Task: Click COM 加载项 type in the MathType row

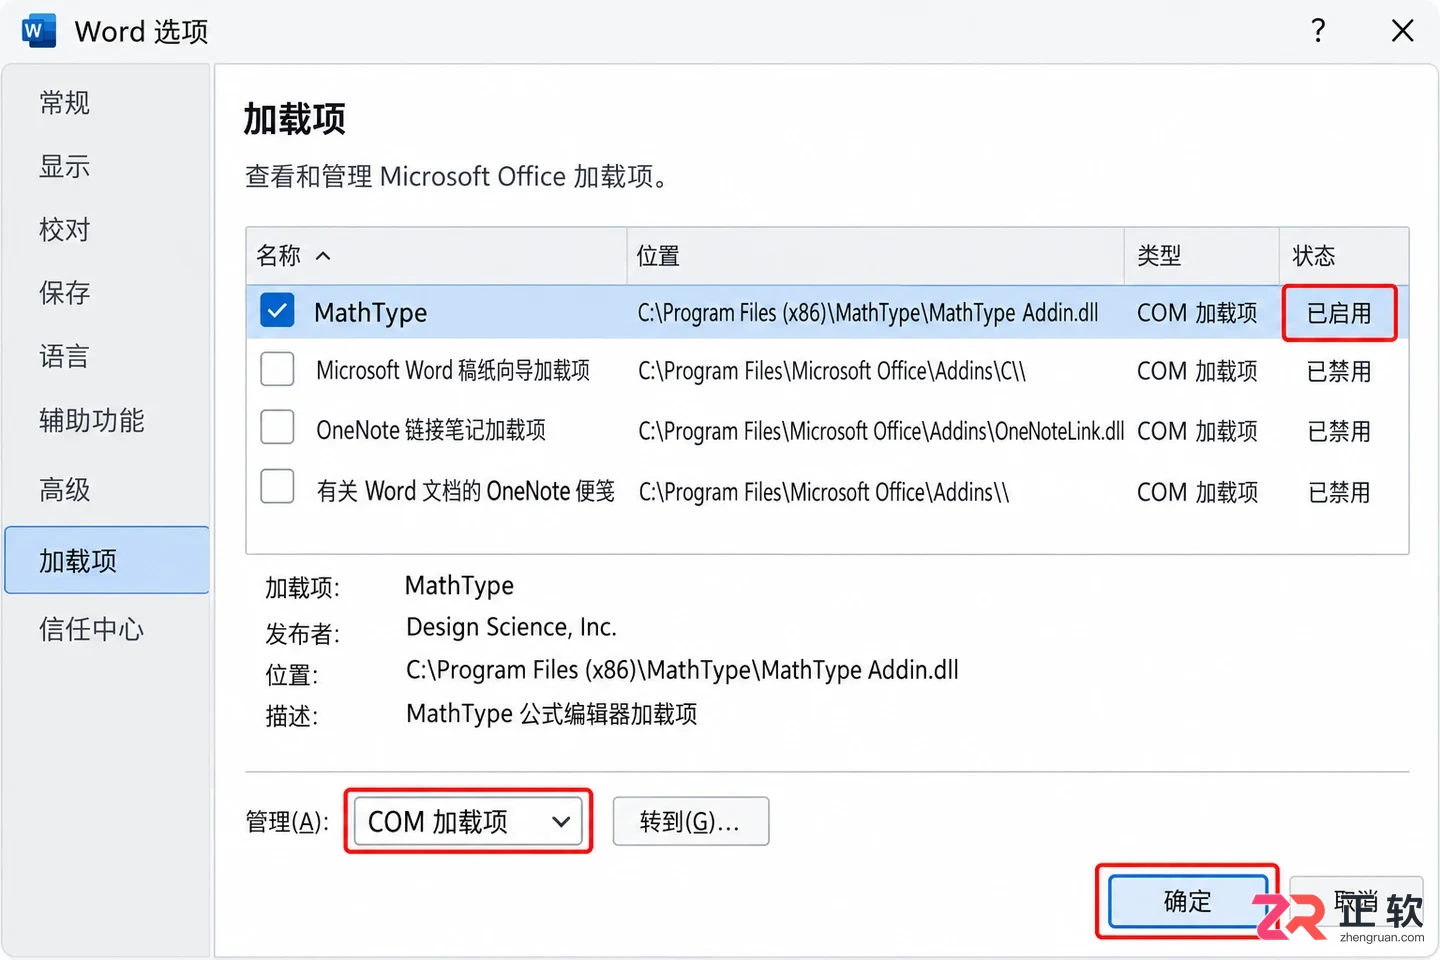Action: pyautogui.click(x=1197, y=313)
